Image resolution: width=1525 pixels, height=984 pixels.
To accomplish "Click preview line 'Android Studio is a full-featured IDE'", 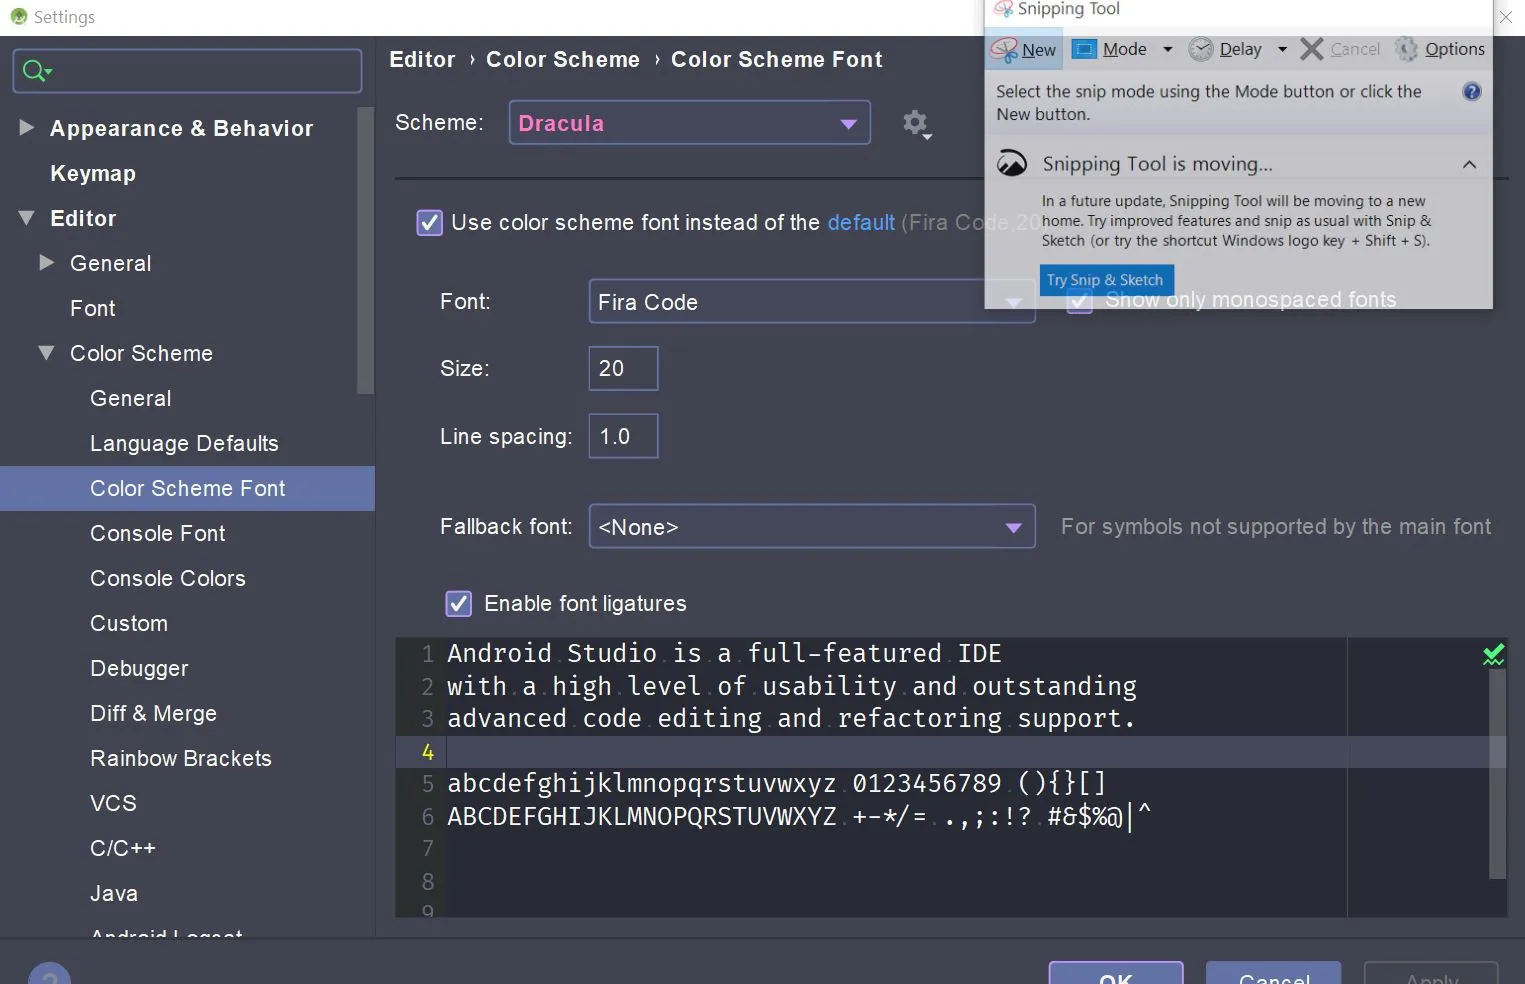I will [724, 654].
